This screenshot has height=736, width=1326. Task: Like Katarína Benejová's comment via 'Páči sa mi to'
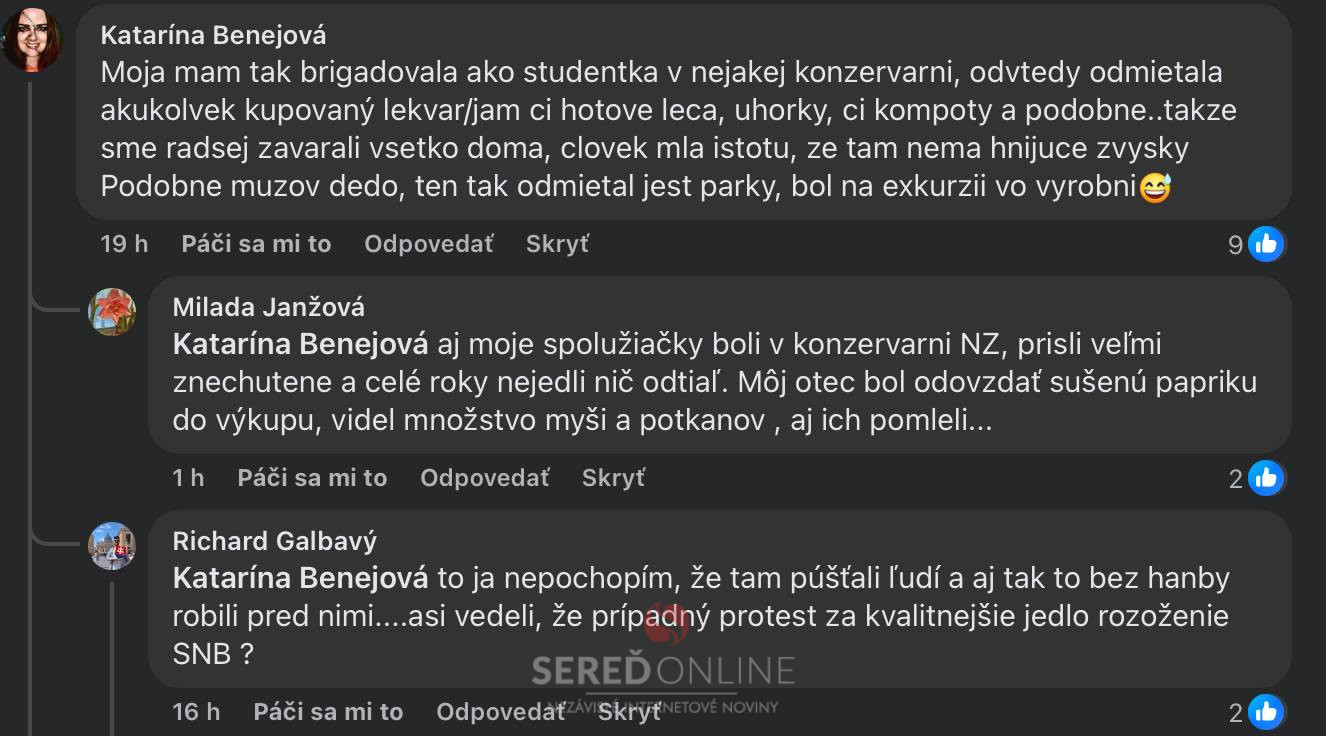256,244
